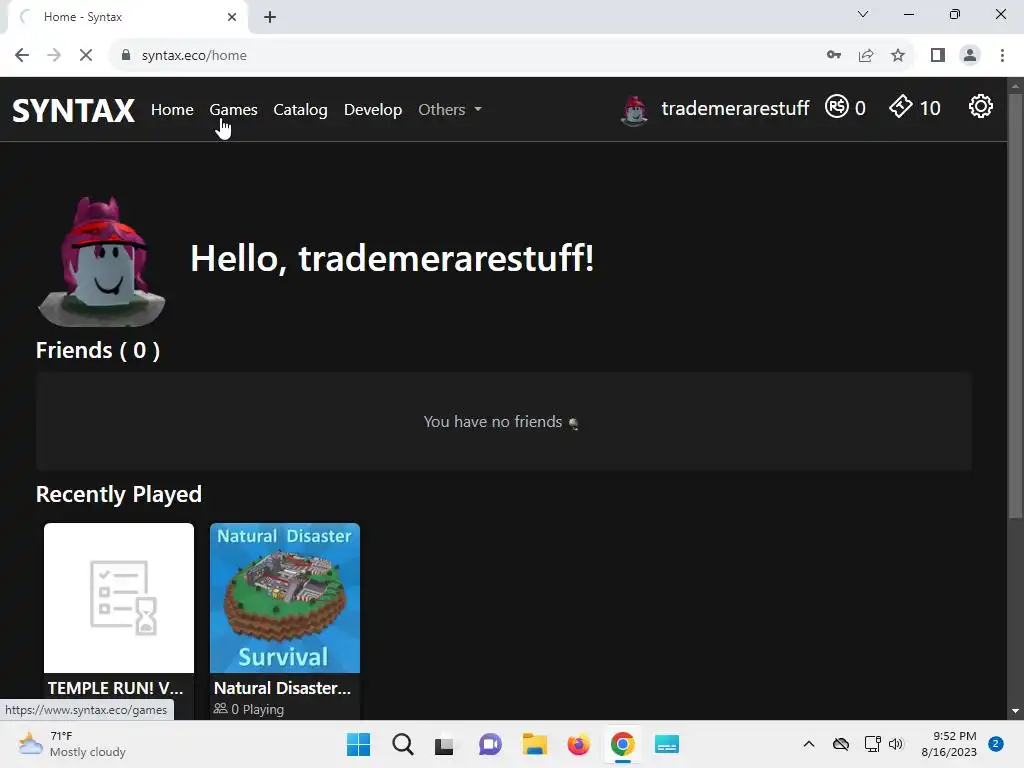View site information lock icon
The width and height of the screenshot is (1024, 768).
[126, 56]
